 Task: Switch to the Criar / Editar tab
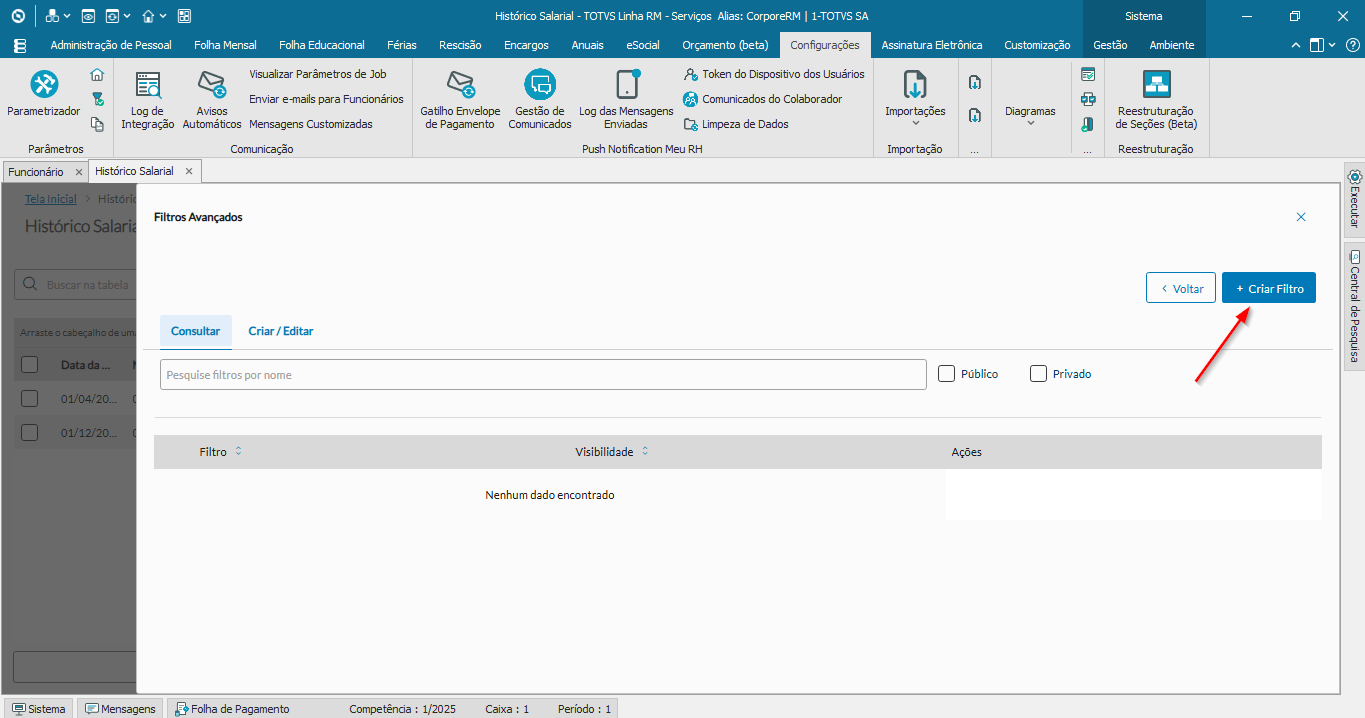281,331
